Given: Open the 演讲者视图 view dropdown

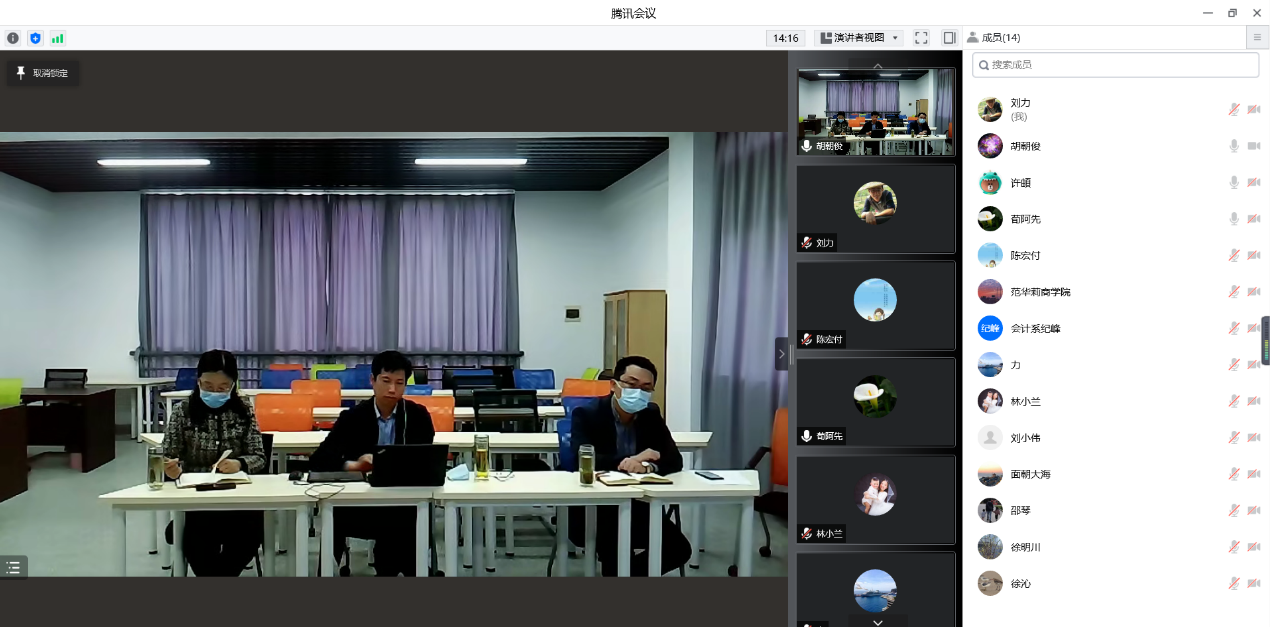Looking at the screenshot, I should pos(859,38).
